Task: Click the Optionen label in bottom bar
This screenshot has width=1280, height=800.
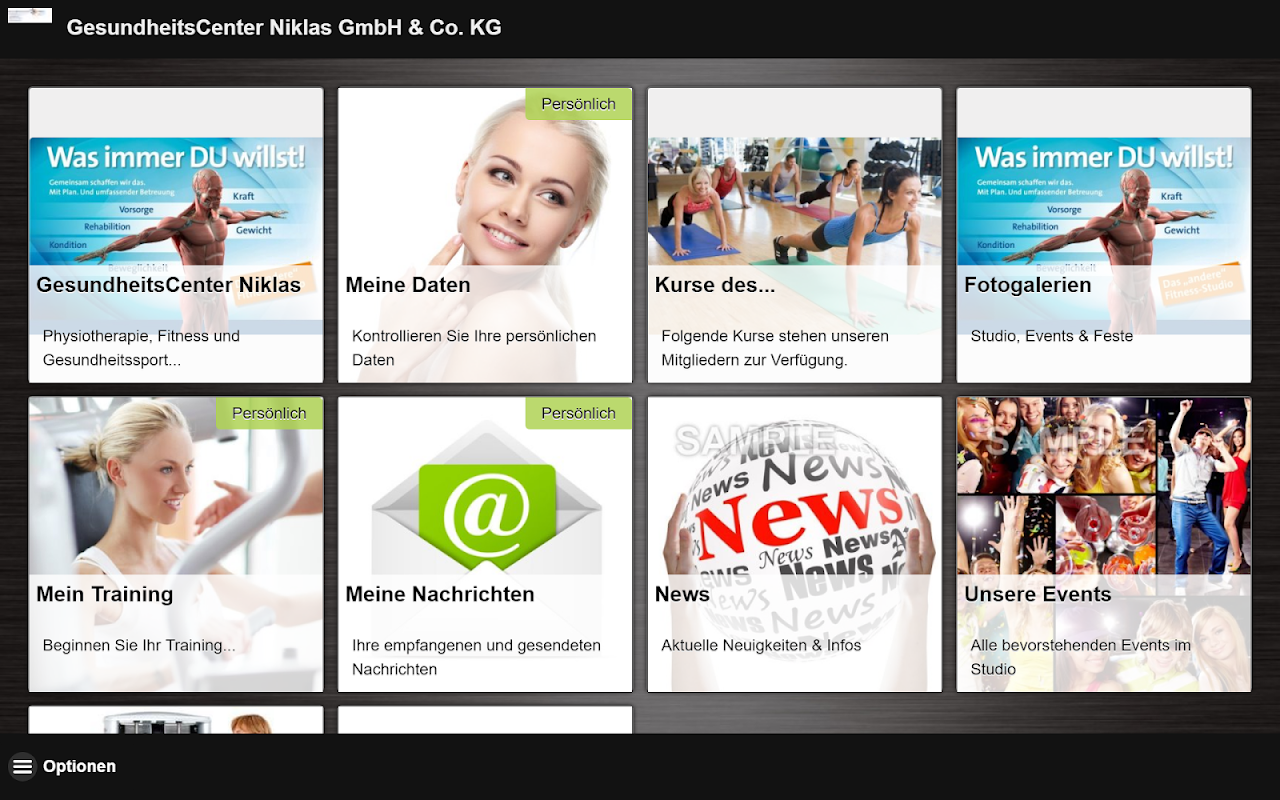Action: pos(79,767)
